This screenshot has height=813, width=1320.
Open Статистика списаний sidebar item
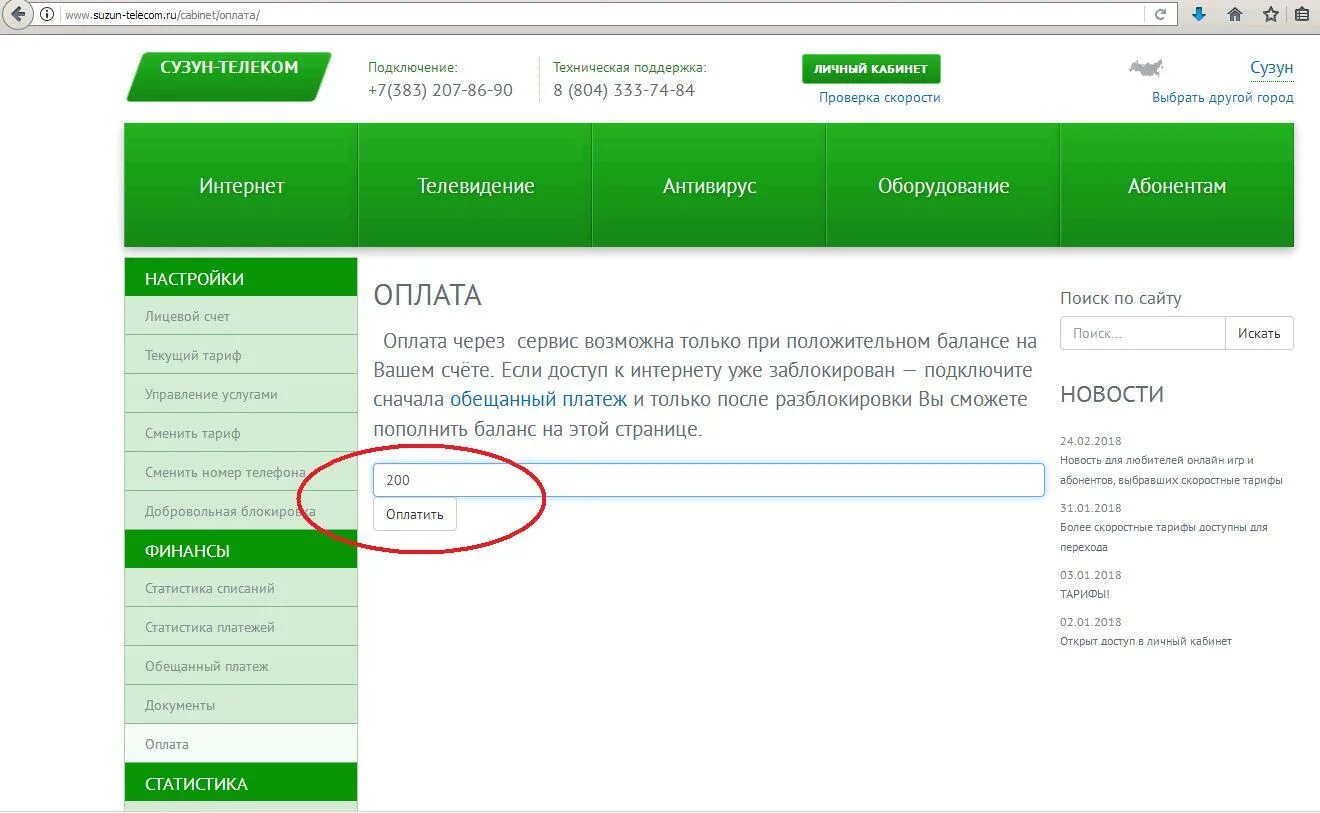(x=241, y=588)
